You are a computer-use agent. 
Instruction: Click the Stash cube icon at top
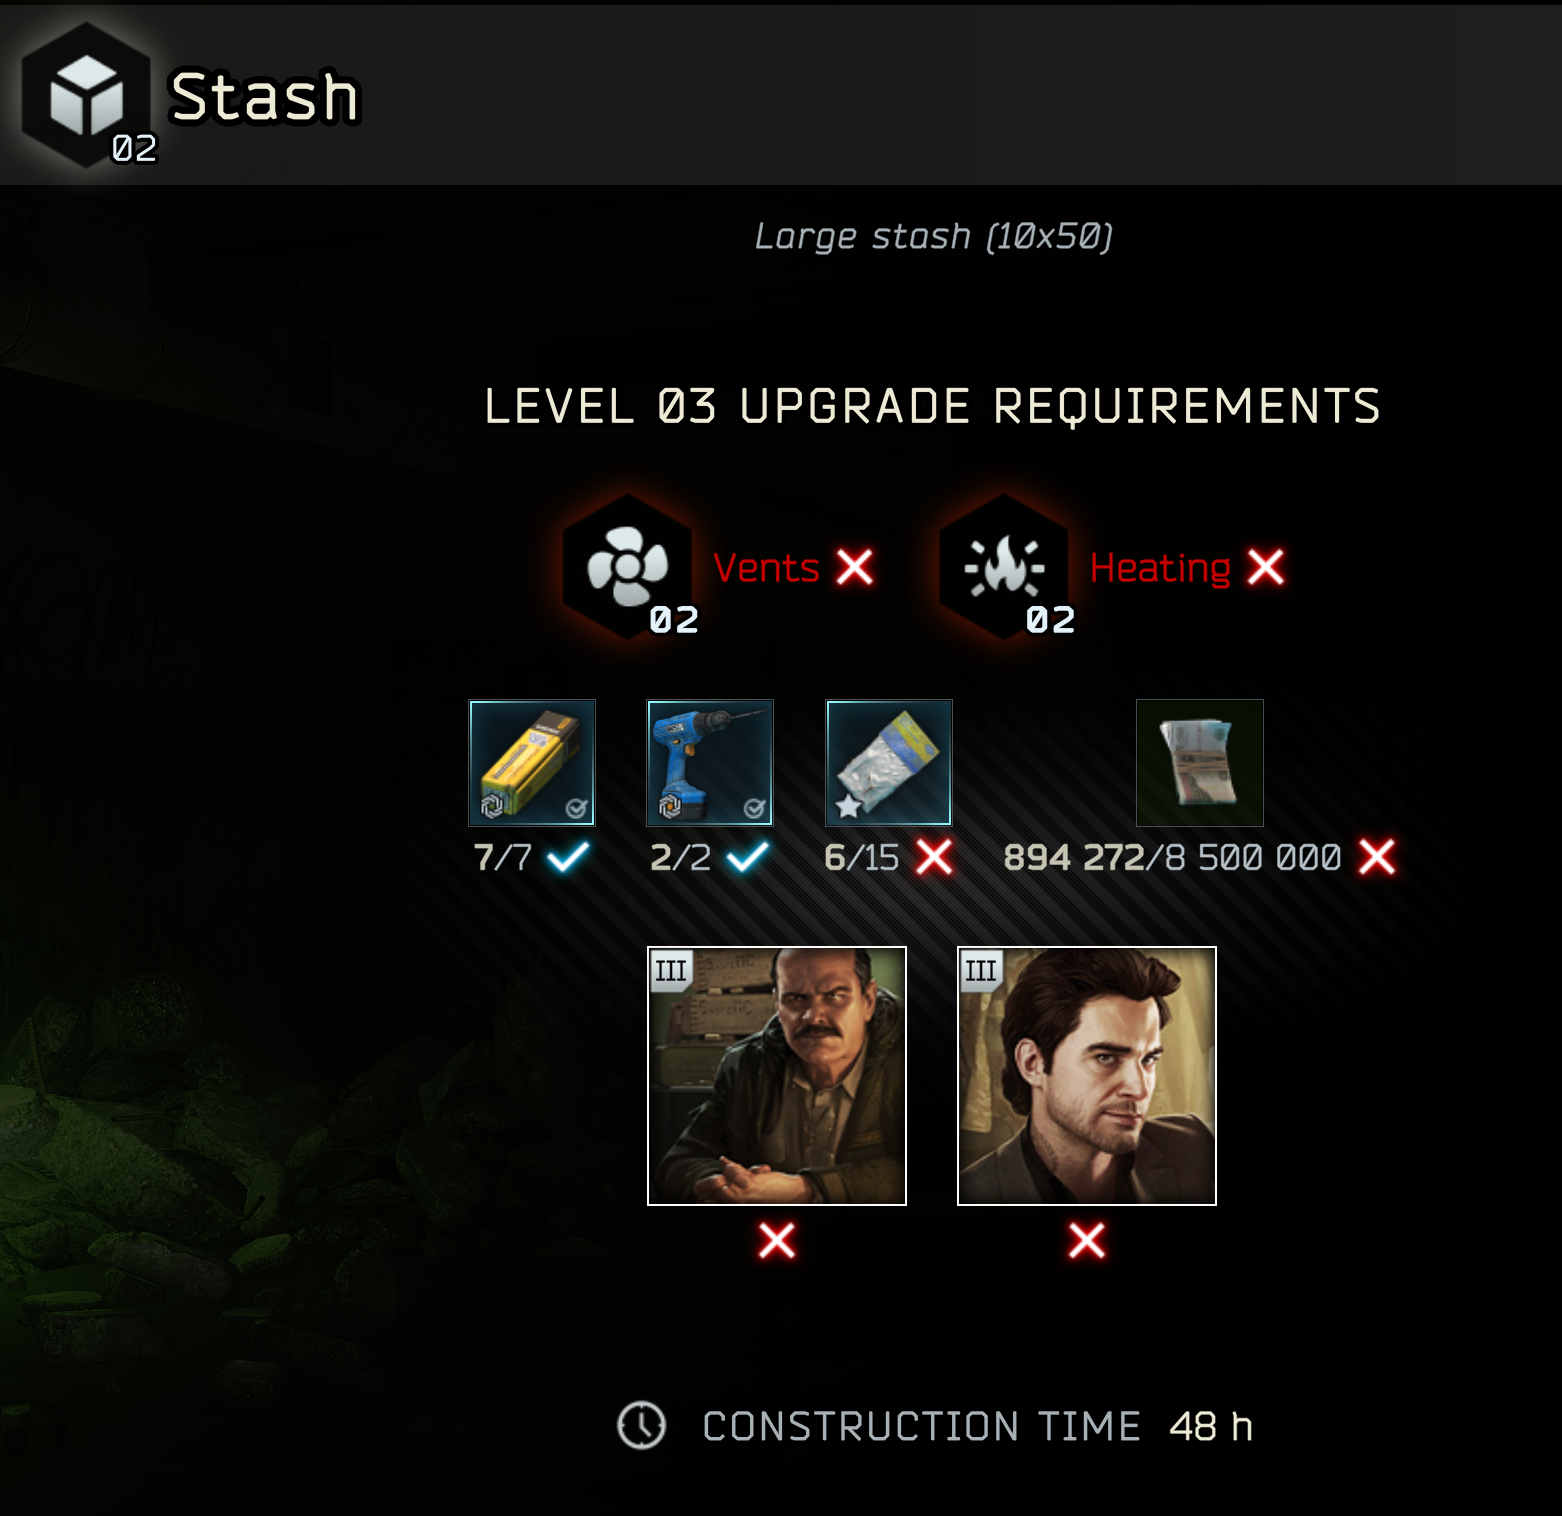[x=87, y=95]
